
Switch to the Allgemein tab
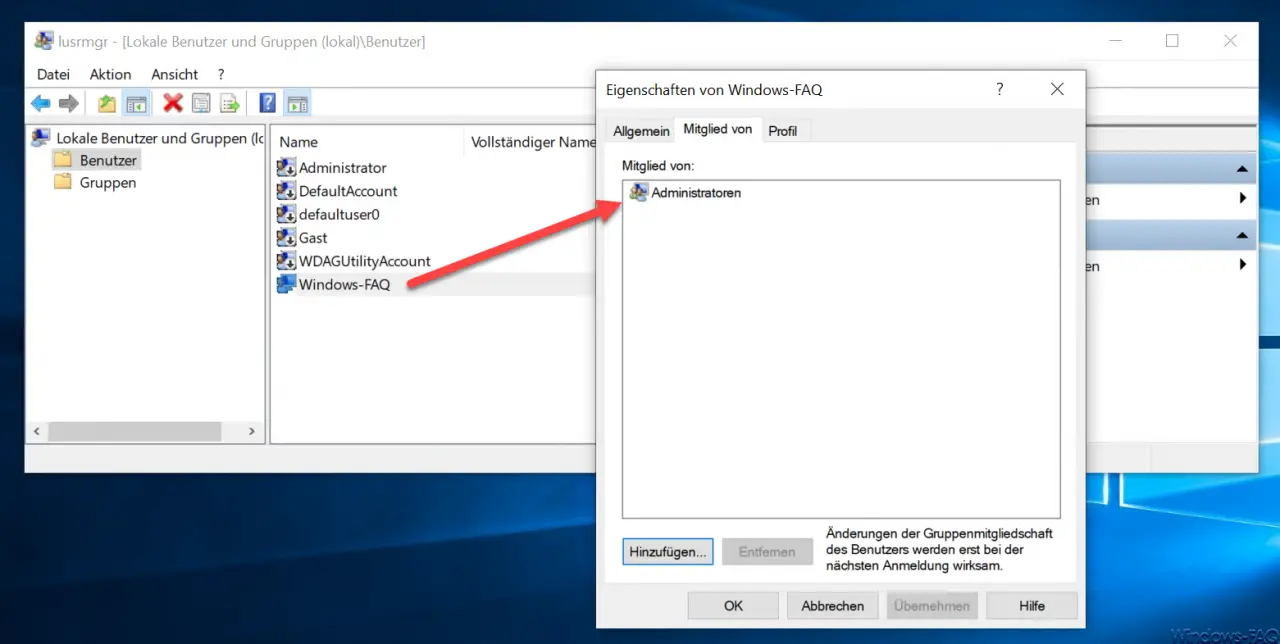(x=641, y=131)
